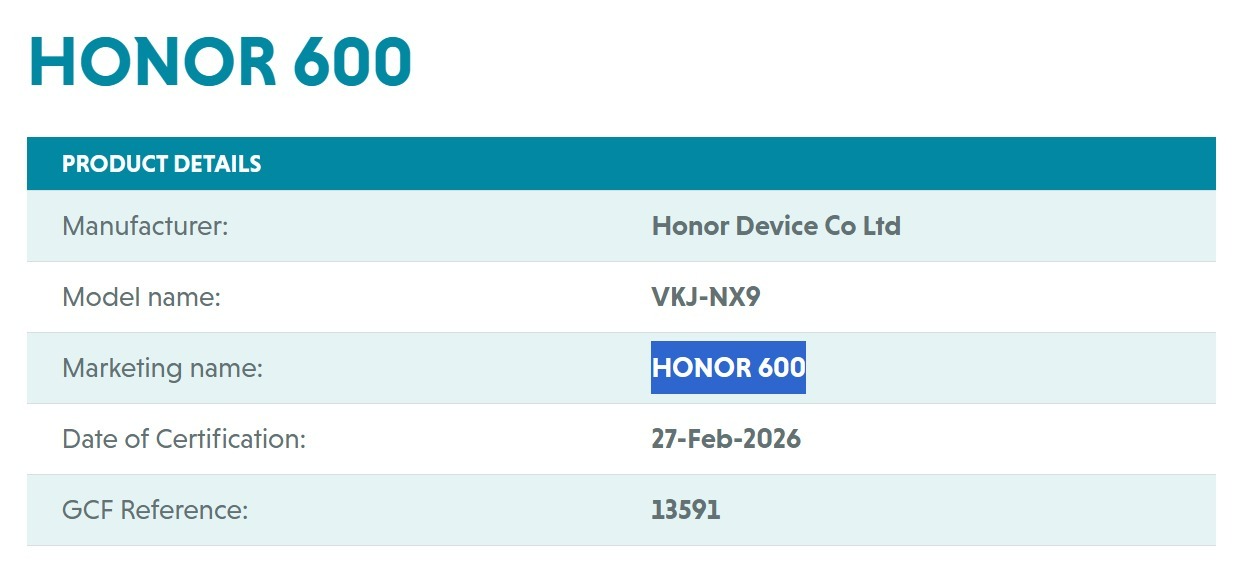Click Ltd in the manufacturer value

click(881, 226)
